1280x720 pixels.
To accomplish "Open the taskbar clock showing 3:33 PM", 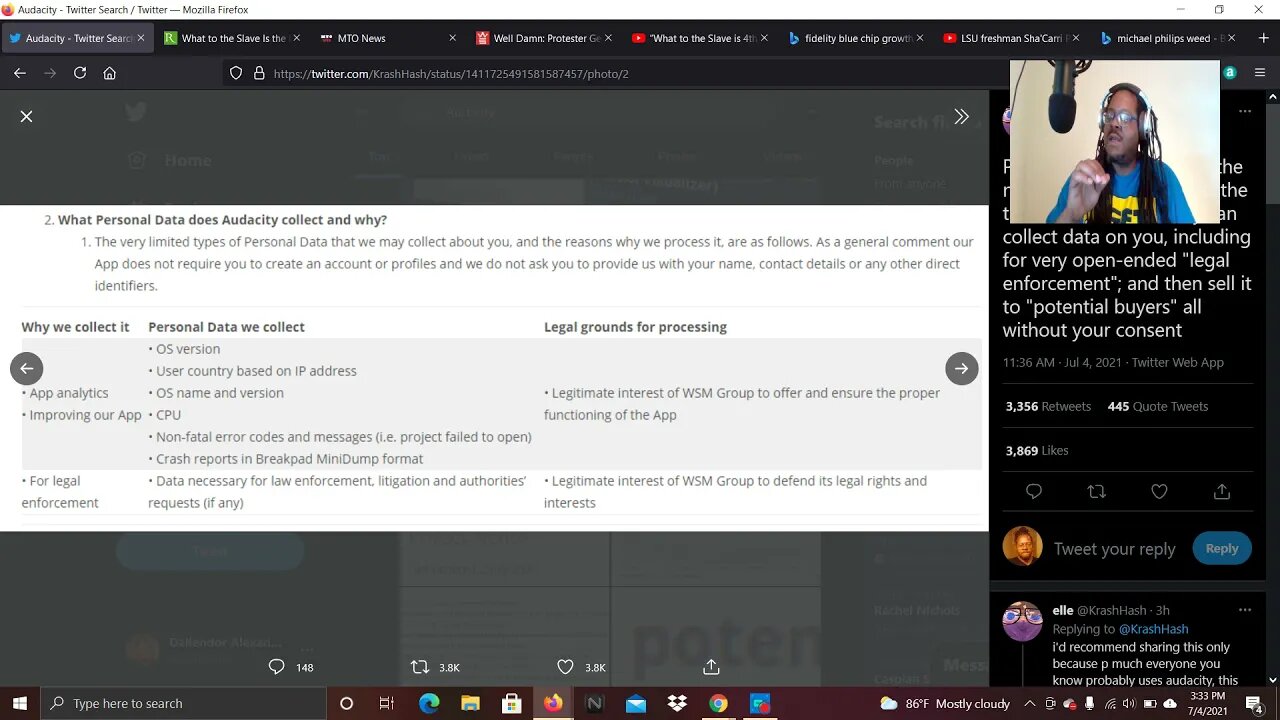I will click(1208, 703).
